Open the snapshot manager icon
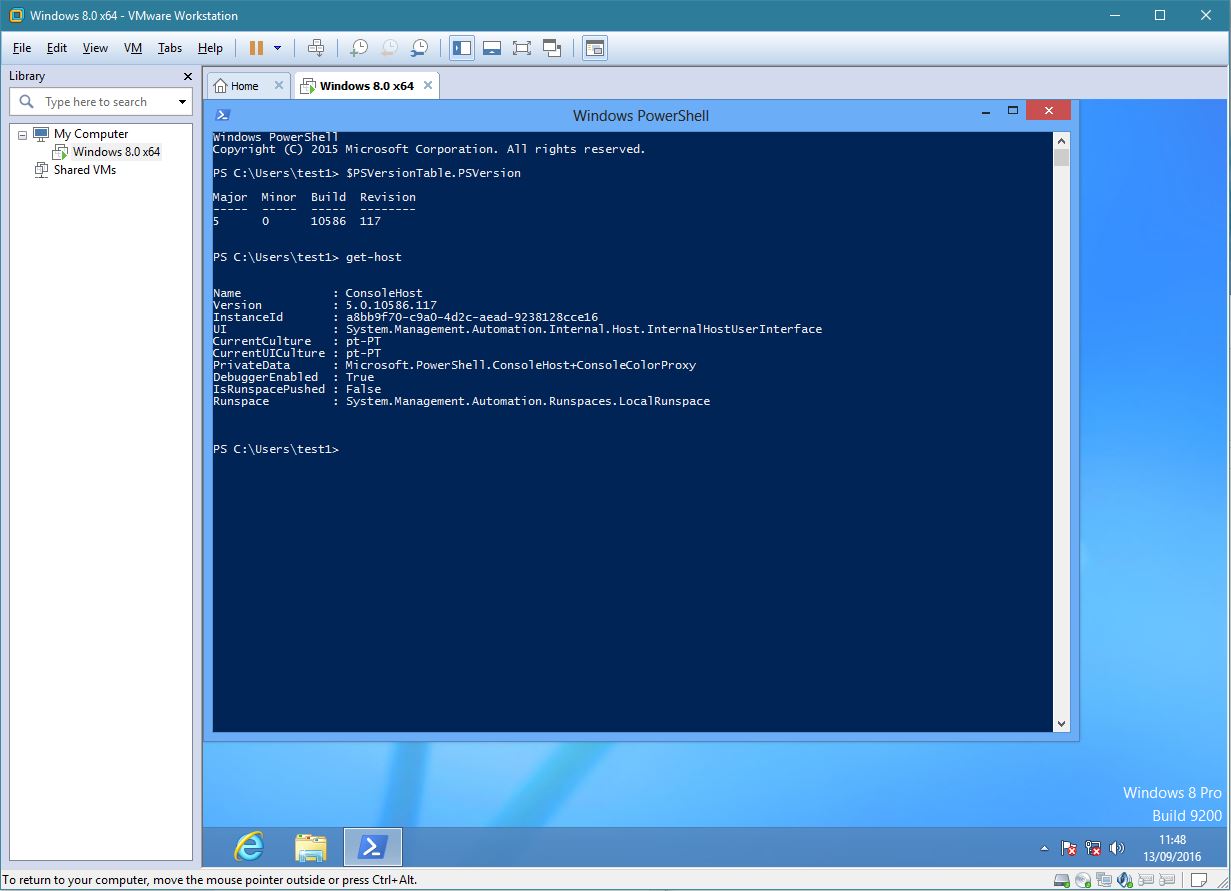 pyautogui.click(x=420, y=48)
